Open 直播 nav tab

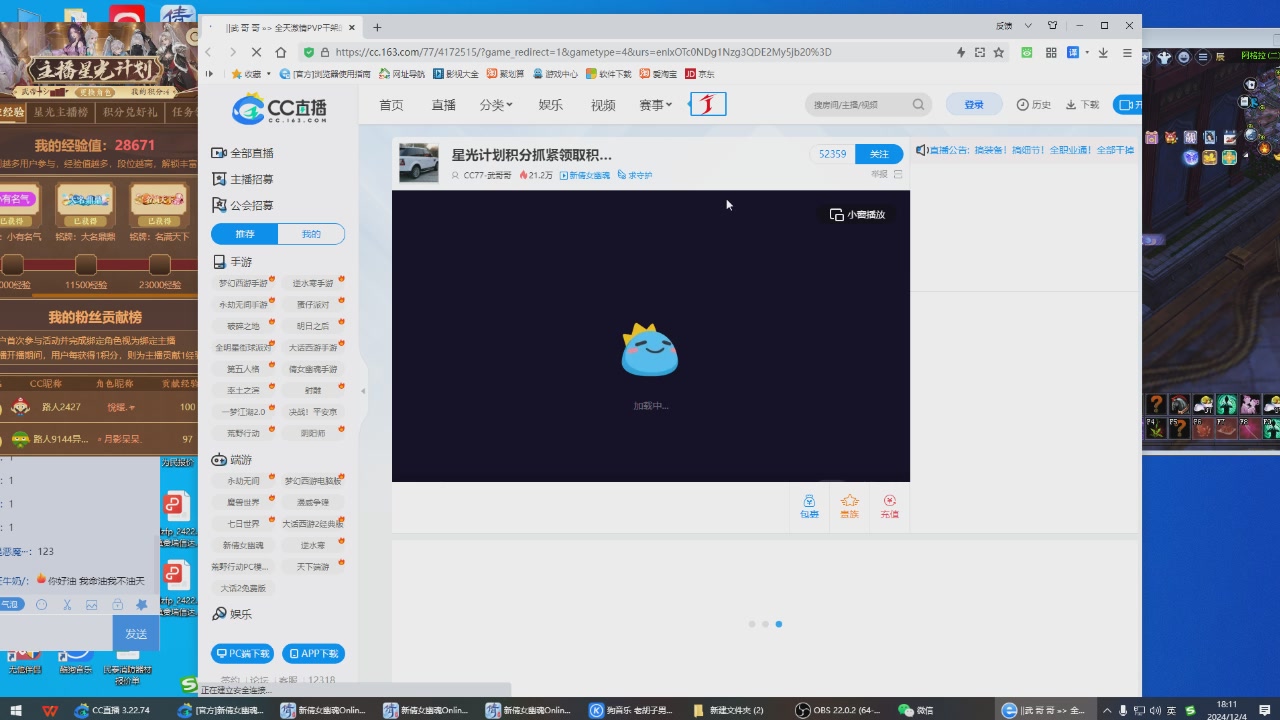443,105
